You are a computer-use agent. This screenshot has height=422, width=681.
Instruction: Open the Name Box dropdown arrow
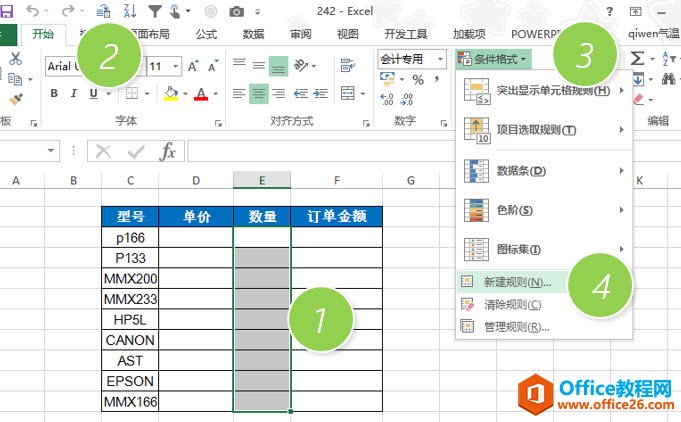tap(51, 151)
